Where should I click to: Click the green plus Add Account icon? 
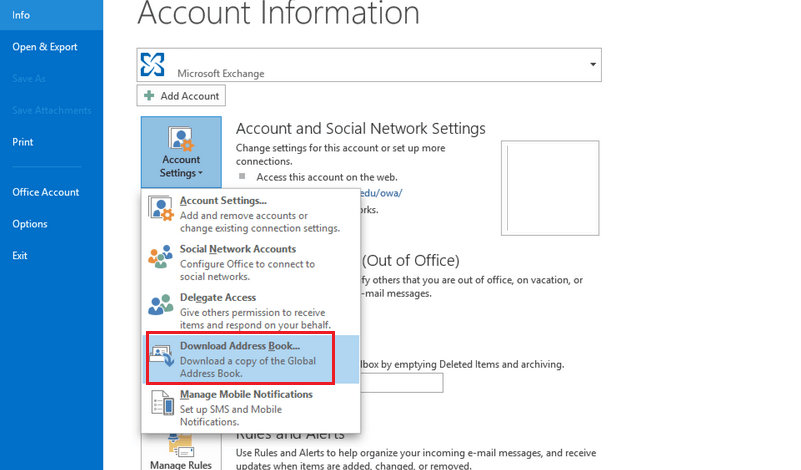(149, 96)
